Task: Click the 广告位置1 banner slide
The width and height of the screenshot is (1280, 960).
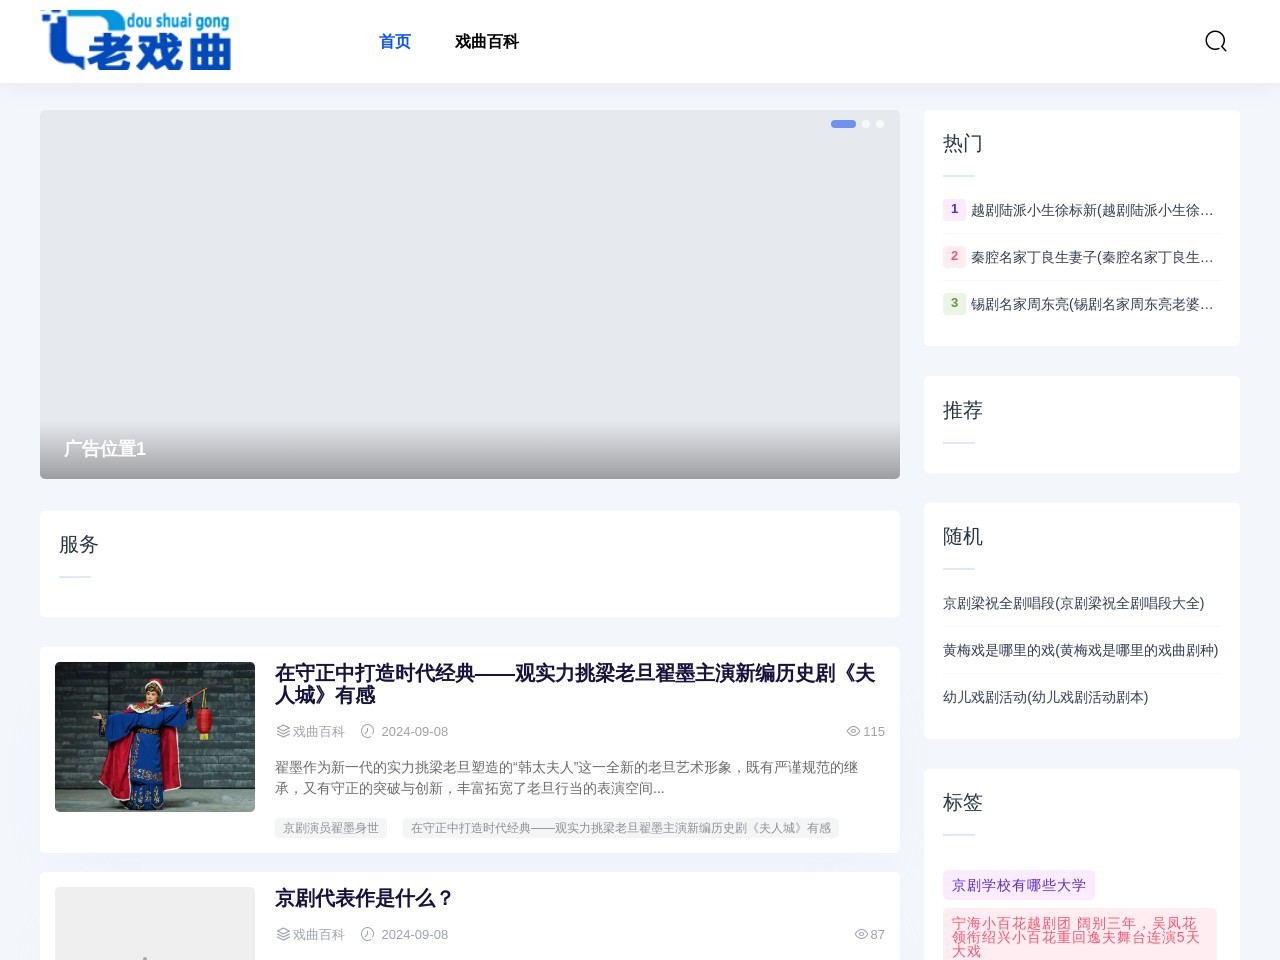Action: (470, 294)
